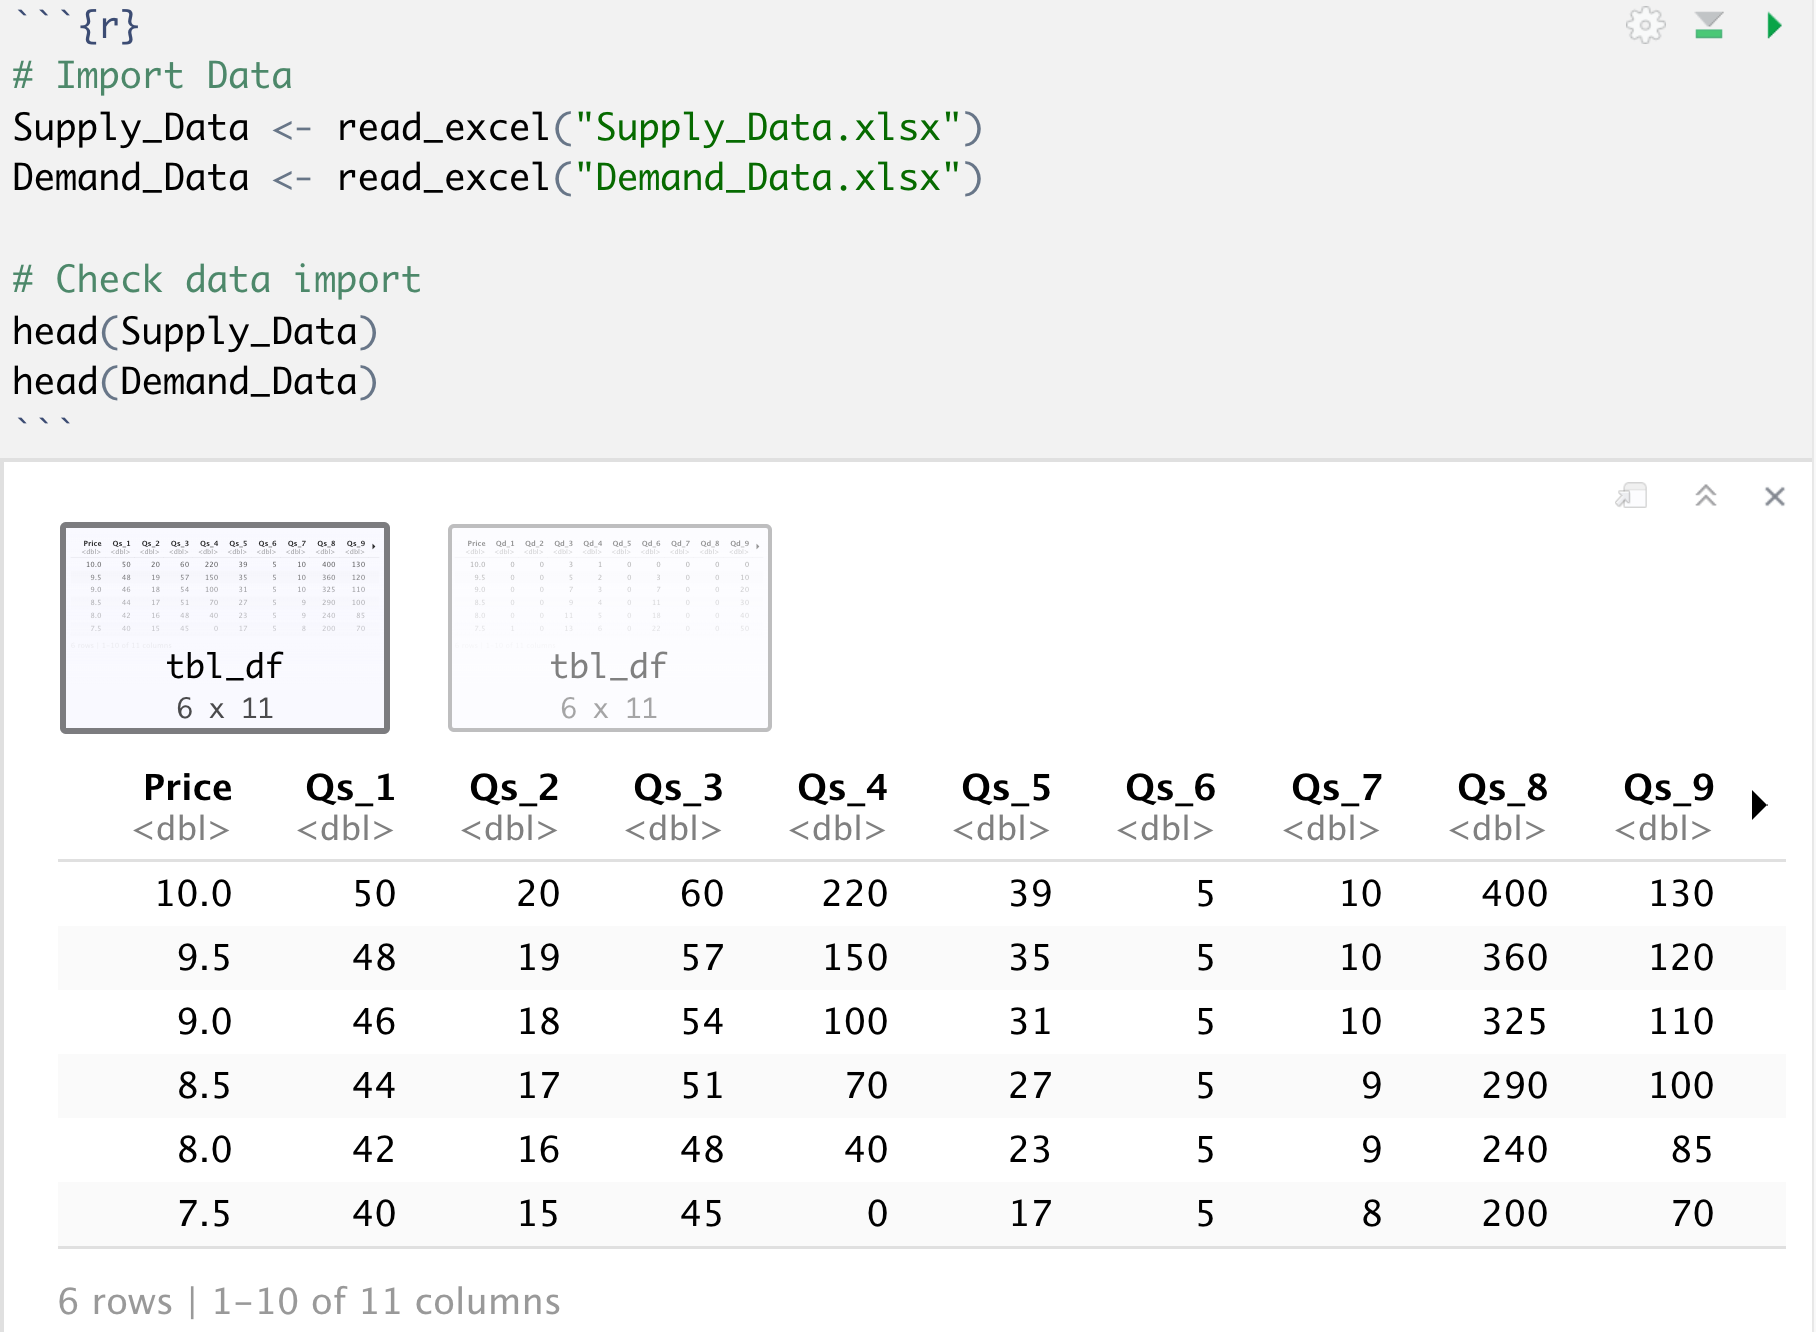Click the Qs_7 column header
This screenshot has width=1816, height=1332.
point(1336,788)
